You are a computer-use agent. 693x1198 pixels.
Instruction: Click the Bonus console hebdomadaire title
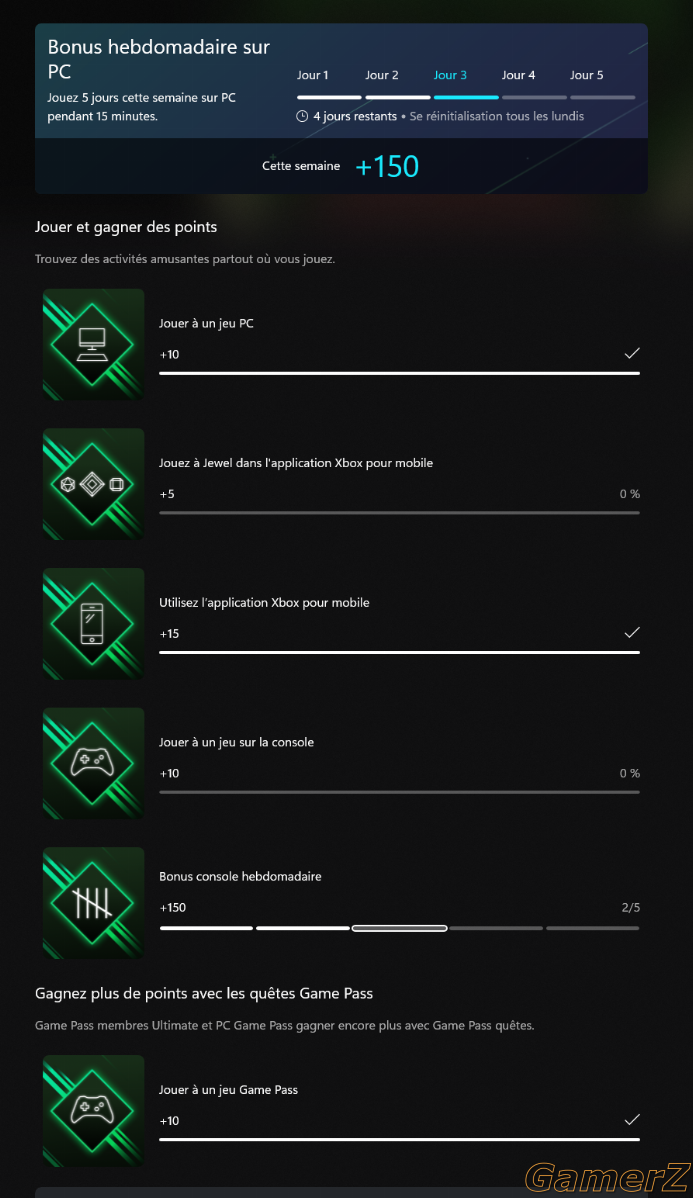[240, 876]
